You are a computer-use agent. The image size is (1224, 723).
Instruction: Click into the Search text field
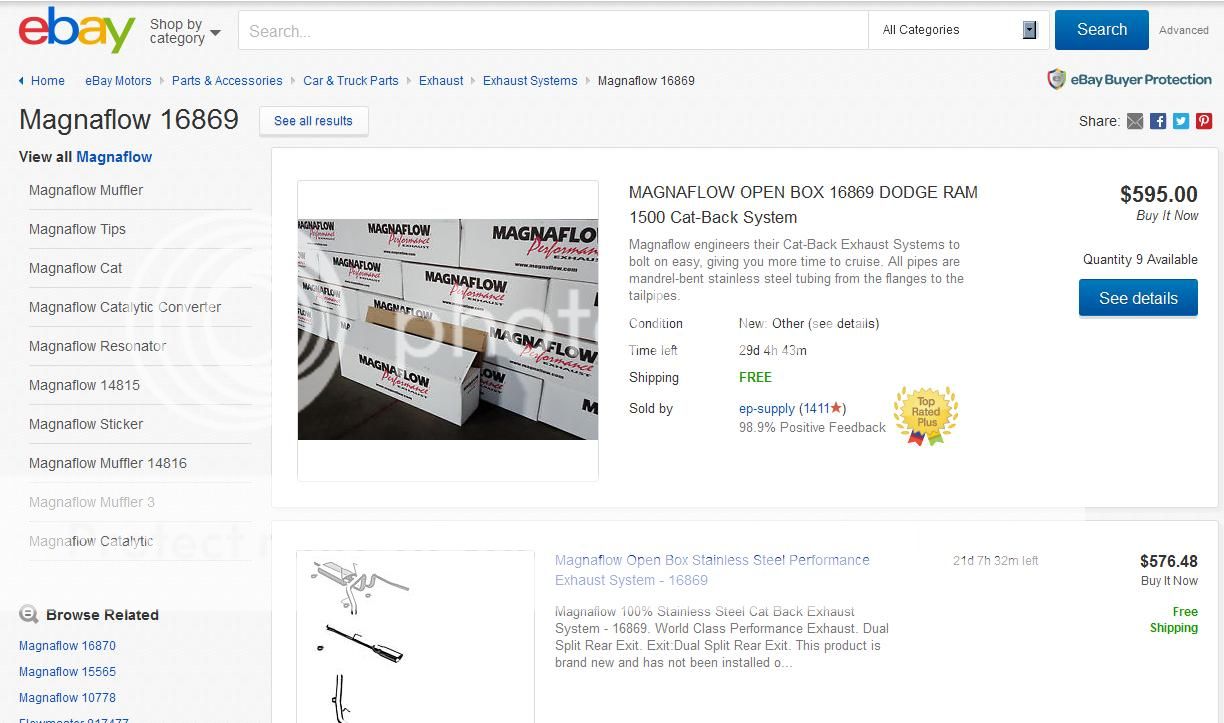tap(553, 31)
